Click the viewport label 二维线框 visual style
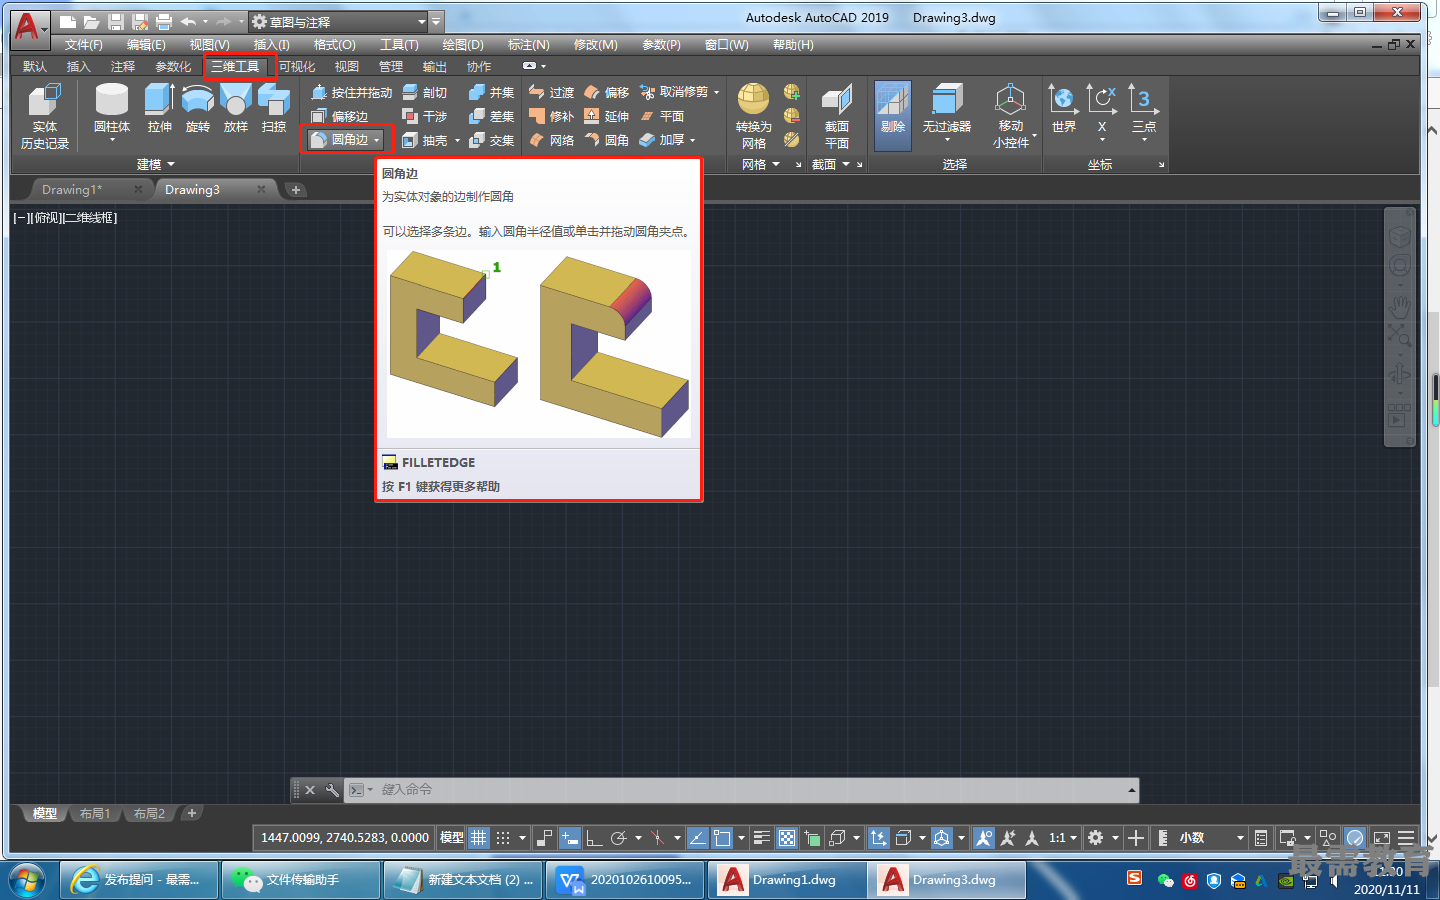The height and width of the screenshot is (900, 1440). pos(91,217)
